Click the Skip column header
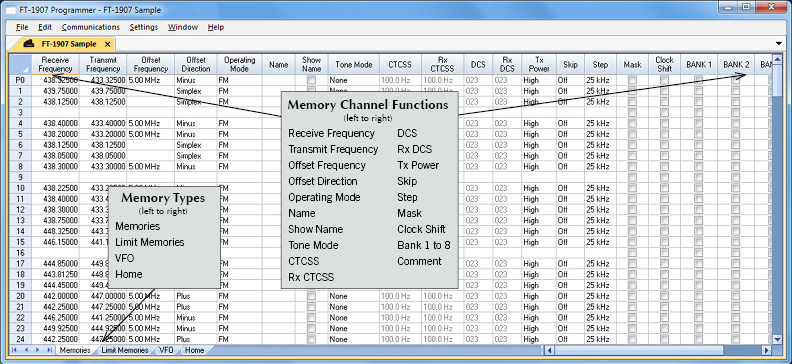The height and width of the screenshot is (364, 792). pyautogui.click(x=570, y=64)
